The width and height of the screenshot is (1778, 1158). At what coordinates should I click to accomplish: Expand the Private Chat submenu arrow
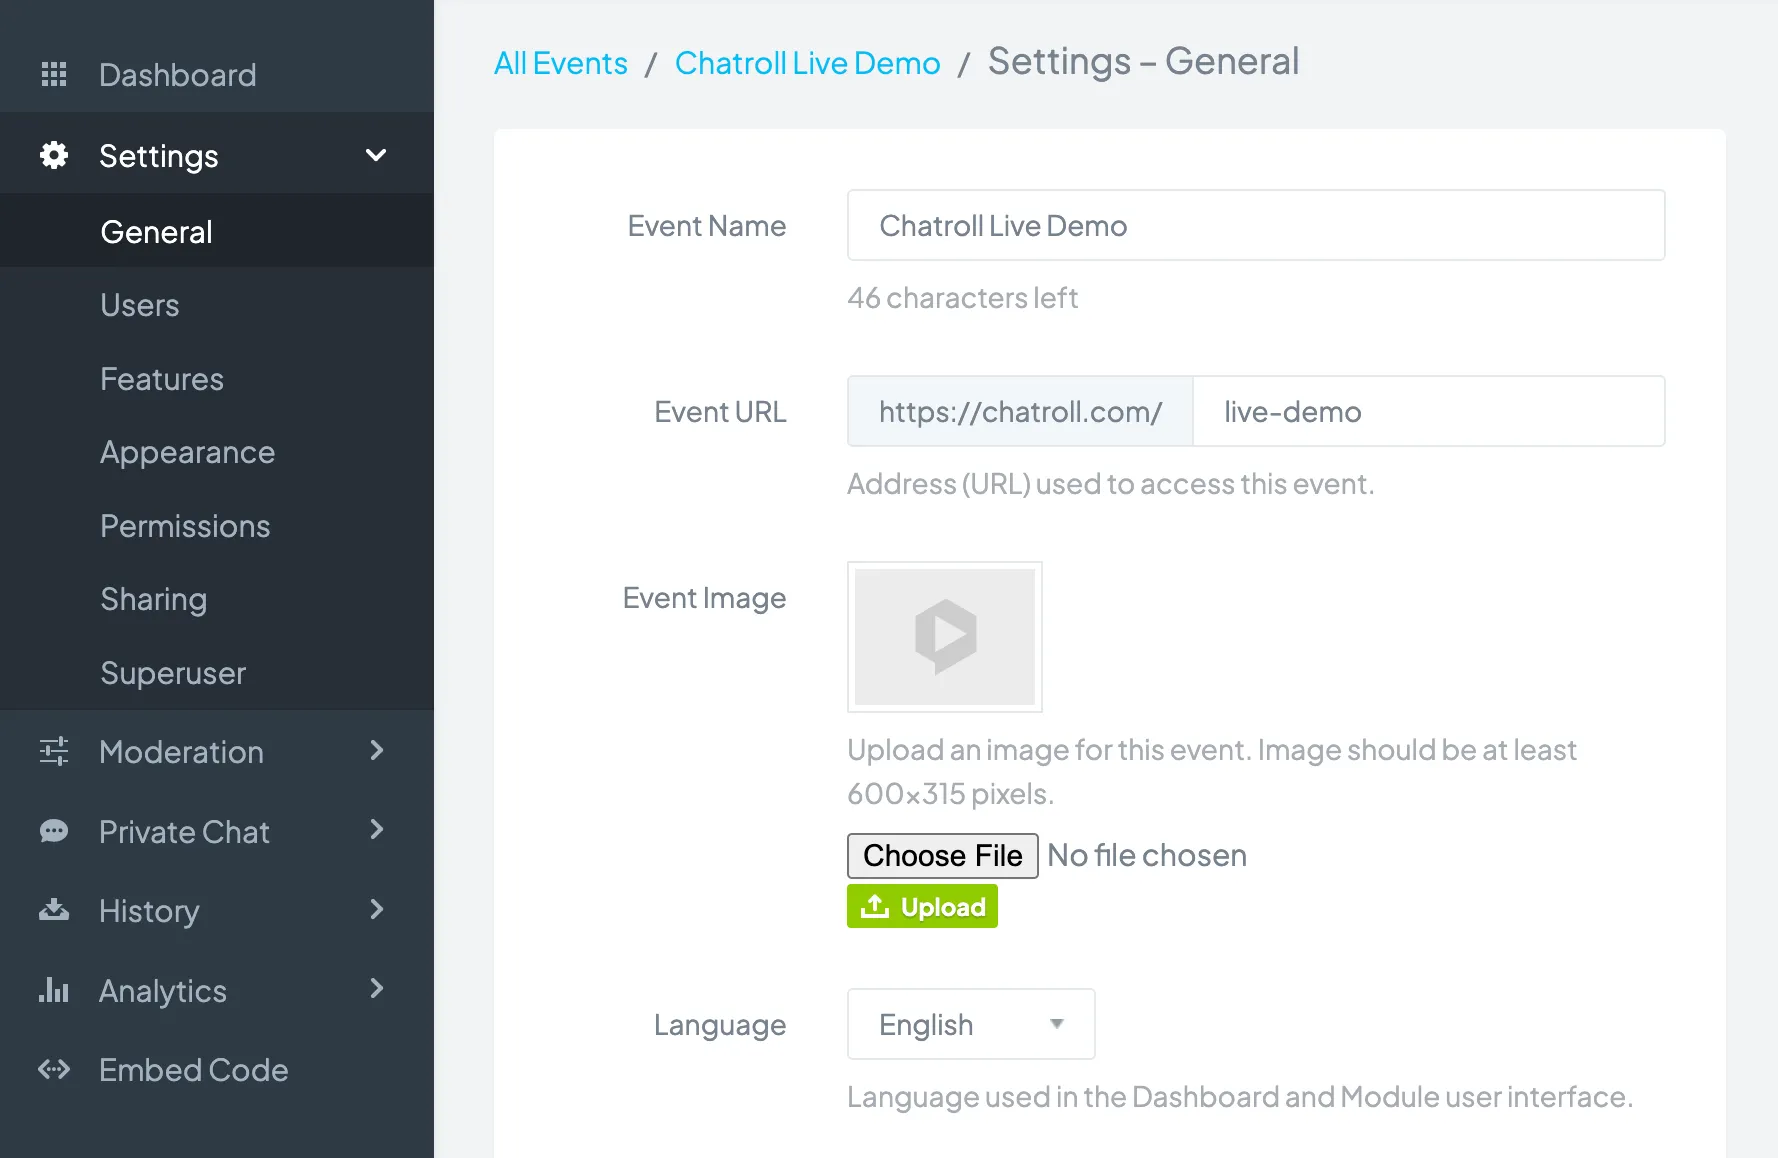click(x=377, y=830)
